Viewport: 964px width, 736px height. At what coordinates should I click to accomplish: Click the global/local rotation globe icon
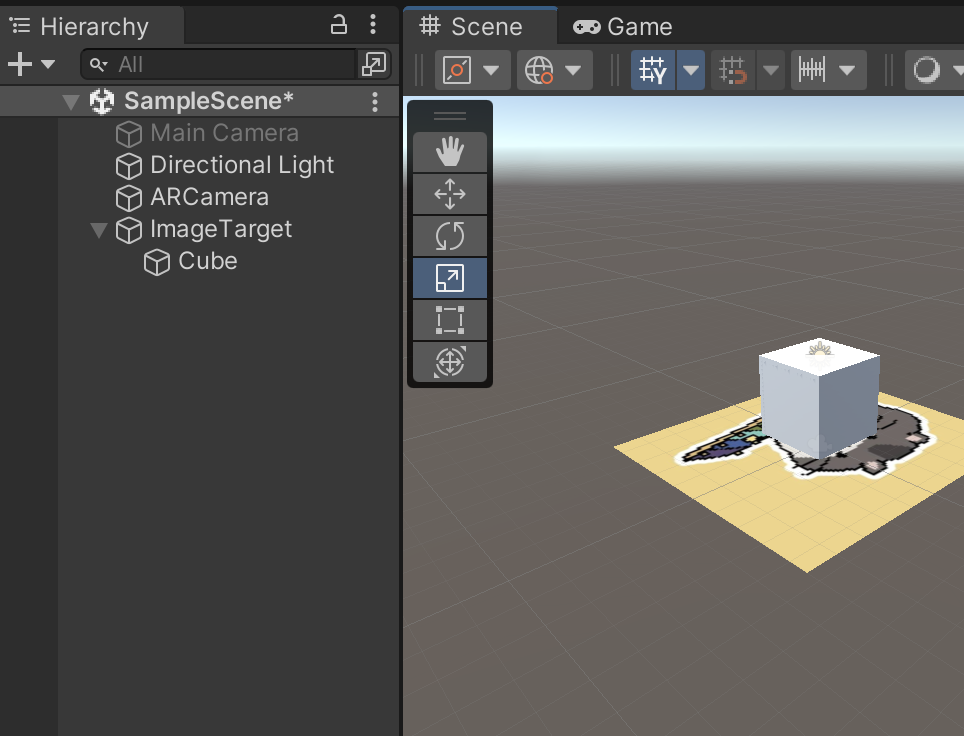point(539,70)
